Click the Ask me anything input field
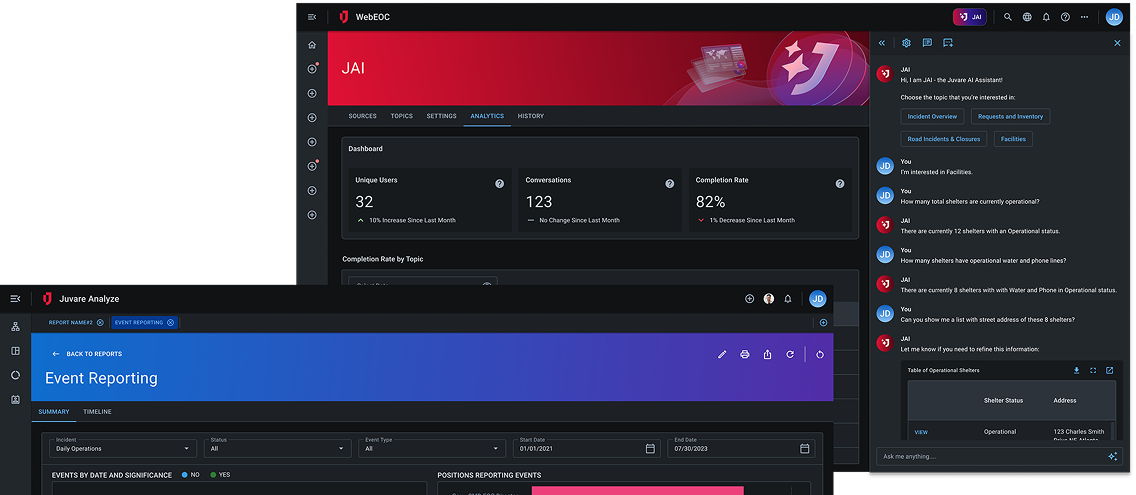The image size is (1136, 495). pos(990,456)
